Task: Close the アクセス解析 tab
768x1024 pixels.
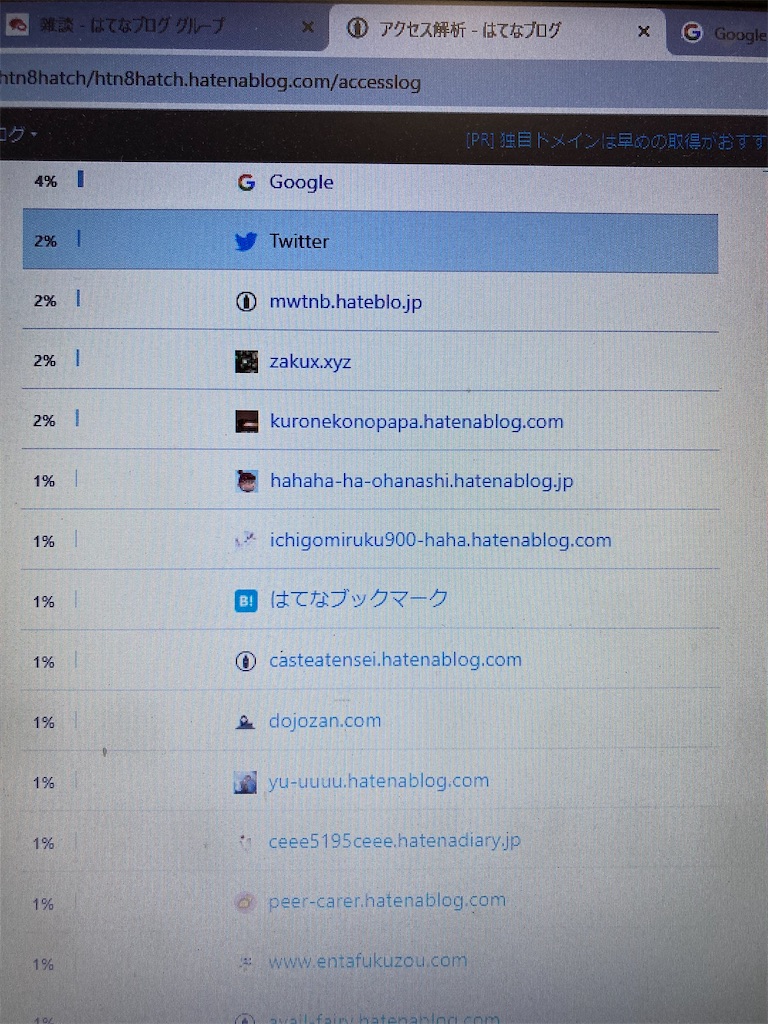Action: point(643,31)
